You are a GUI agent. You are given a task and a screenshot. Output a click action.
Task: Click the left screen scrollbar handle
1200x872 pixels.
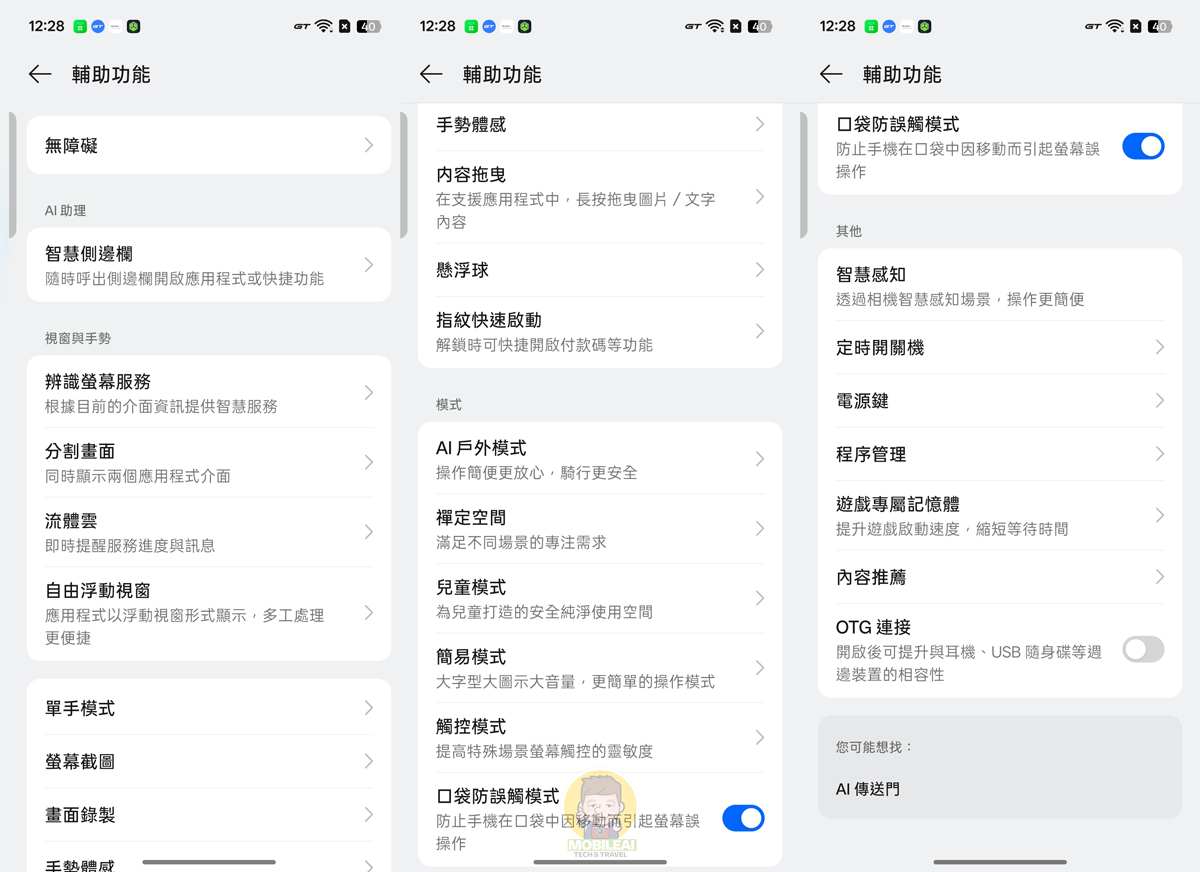click(12, 175)
